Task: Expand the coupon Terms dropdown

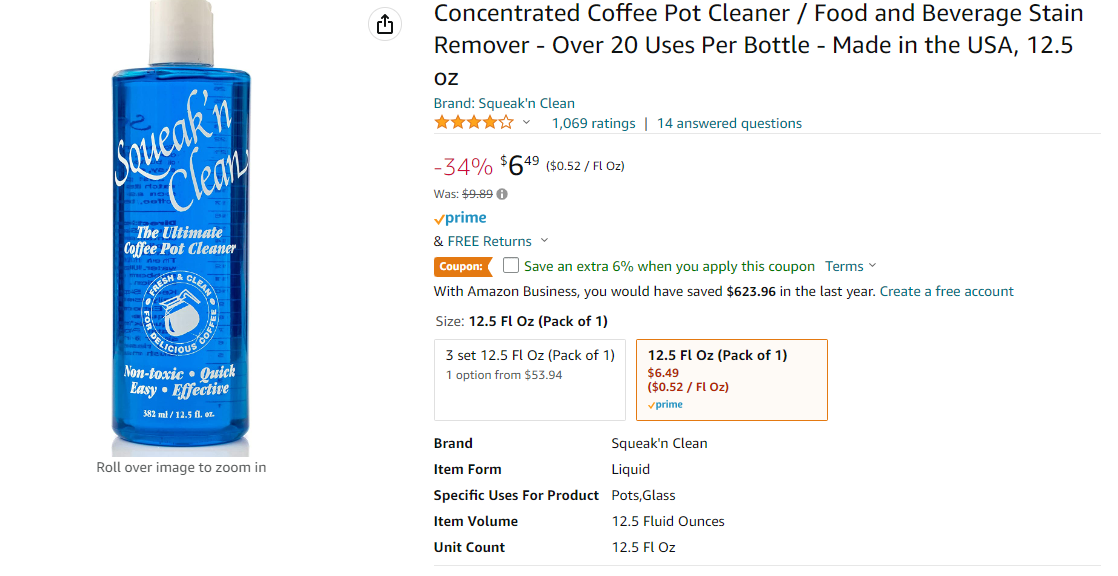Action: coord(850,266)
